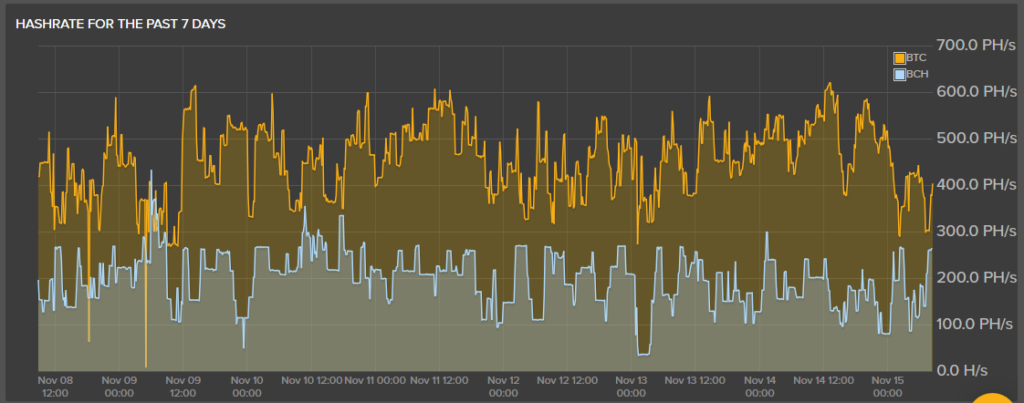
Task: Click the 700.0 PH/s axis label
Action: 974,45
